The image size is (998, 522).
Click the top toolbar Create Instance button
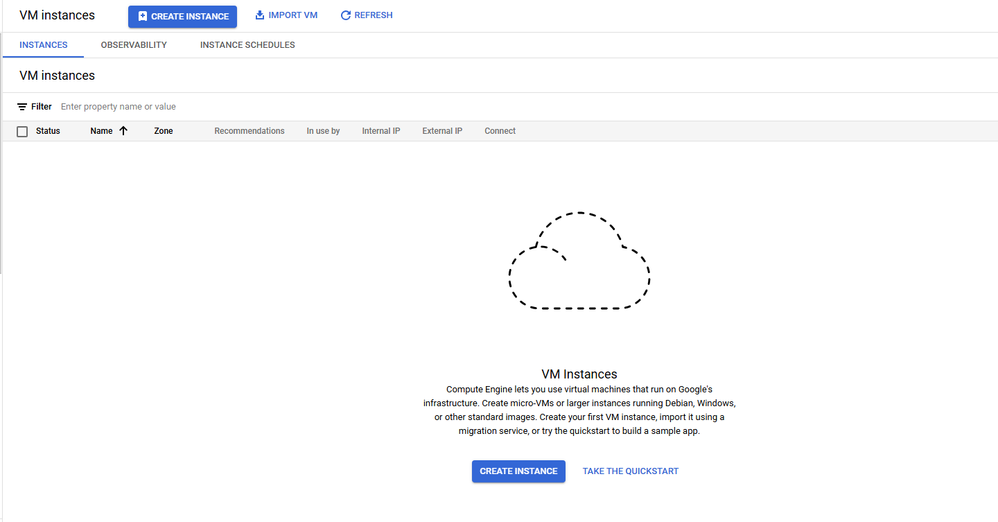pos(182,17)
